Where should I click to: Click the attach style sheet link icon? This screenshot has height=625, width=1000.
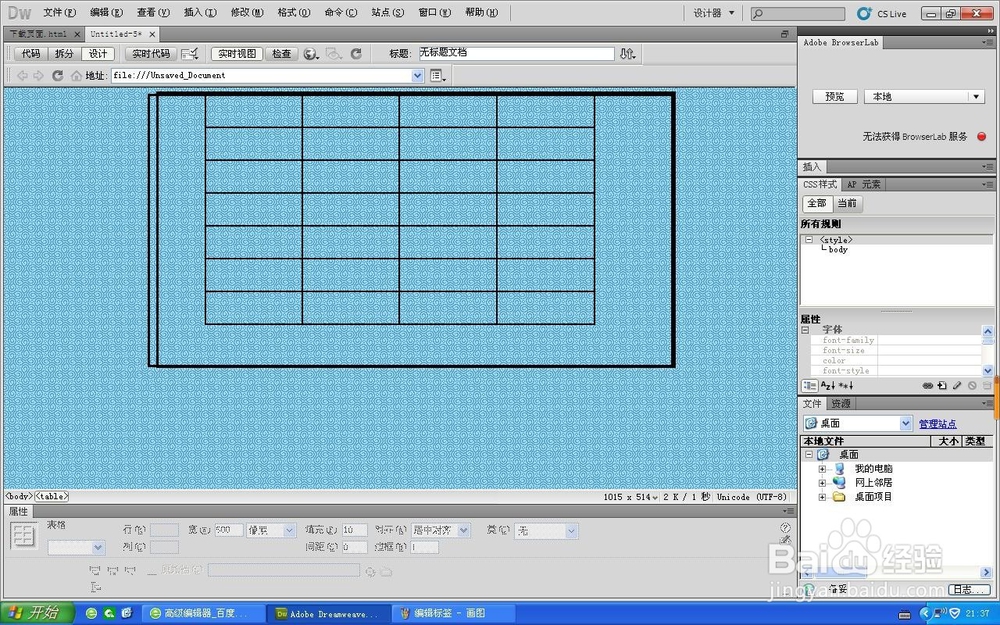[928, 385]
